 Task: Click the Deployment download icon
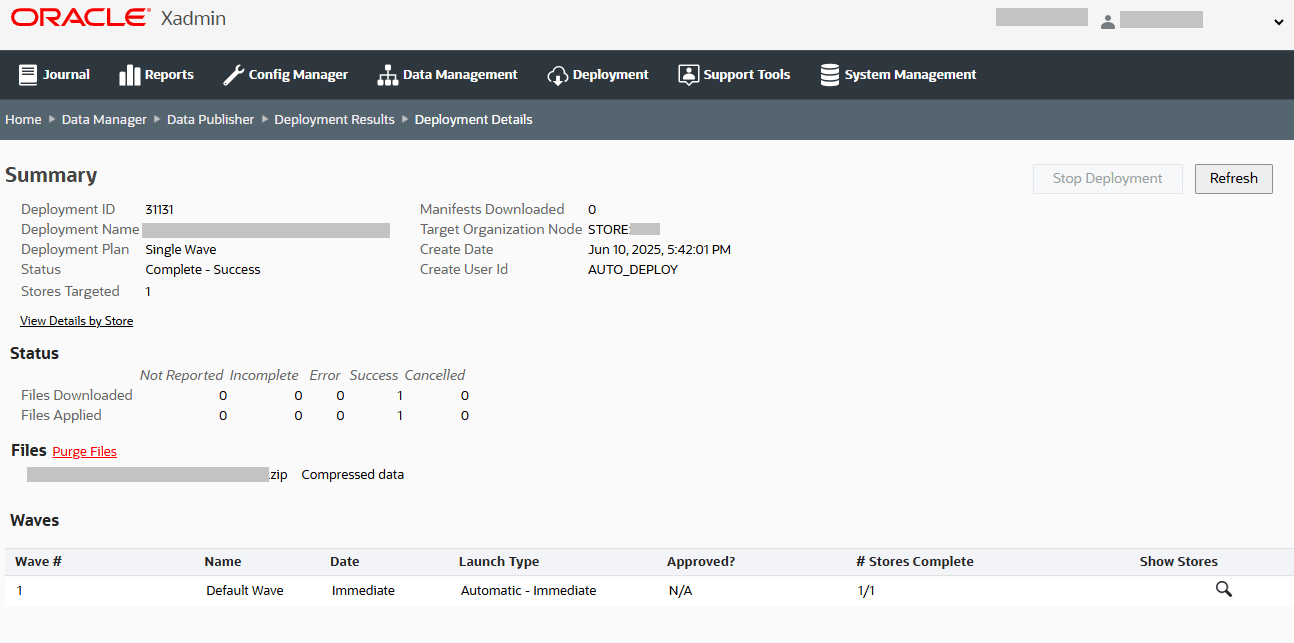[557, 74]
